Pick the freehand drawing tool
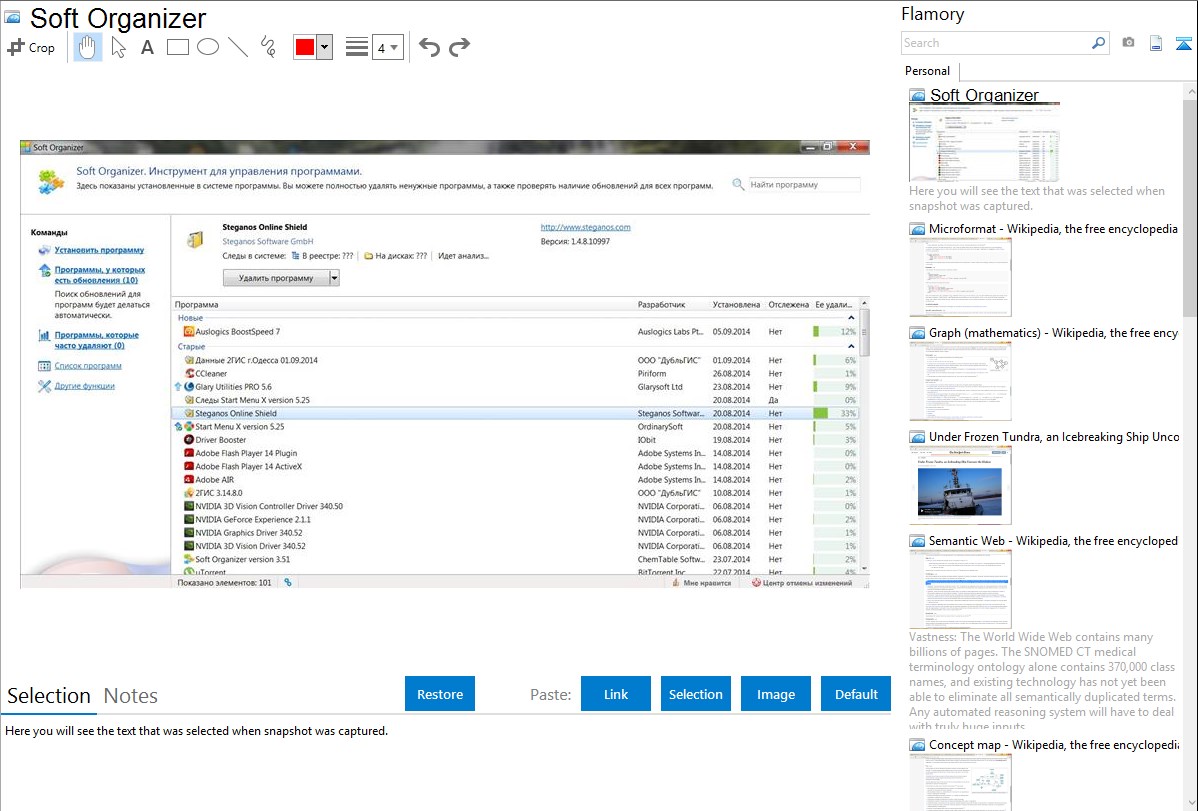1198x811 pixels. pyautogui.click(x=268, y=47)
